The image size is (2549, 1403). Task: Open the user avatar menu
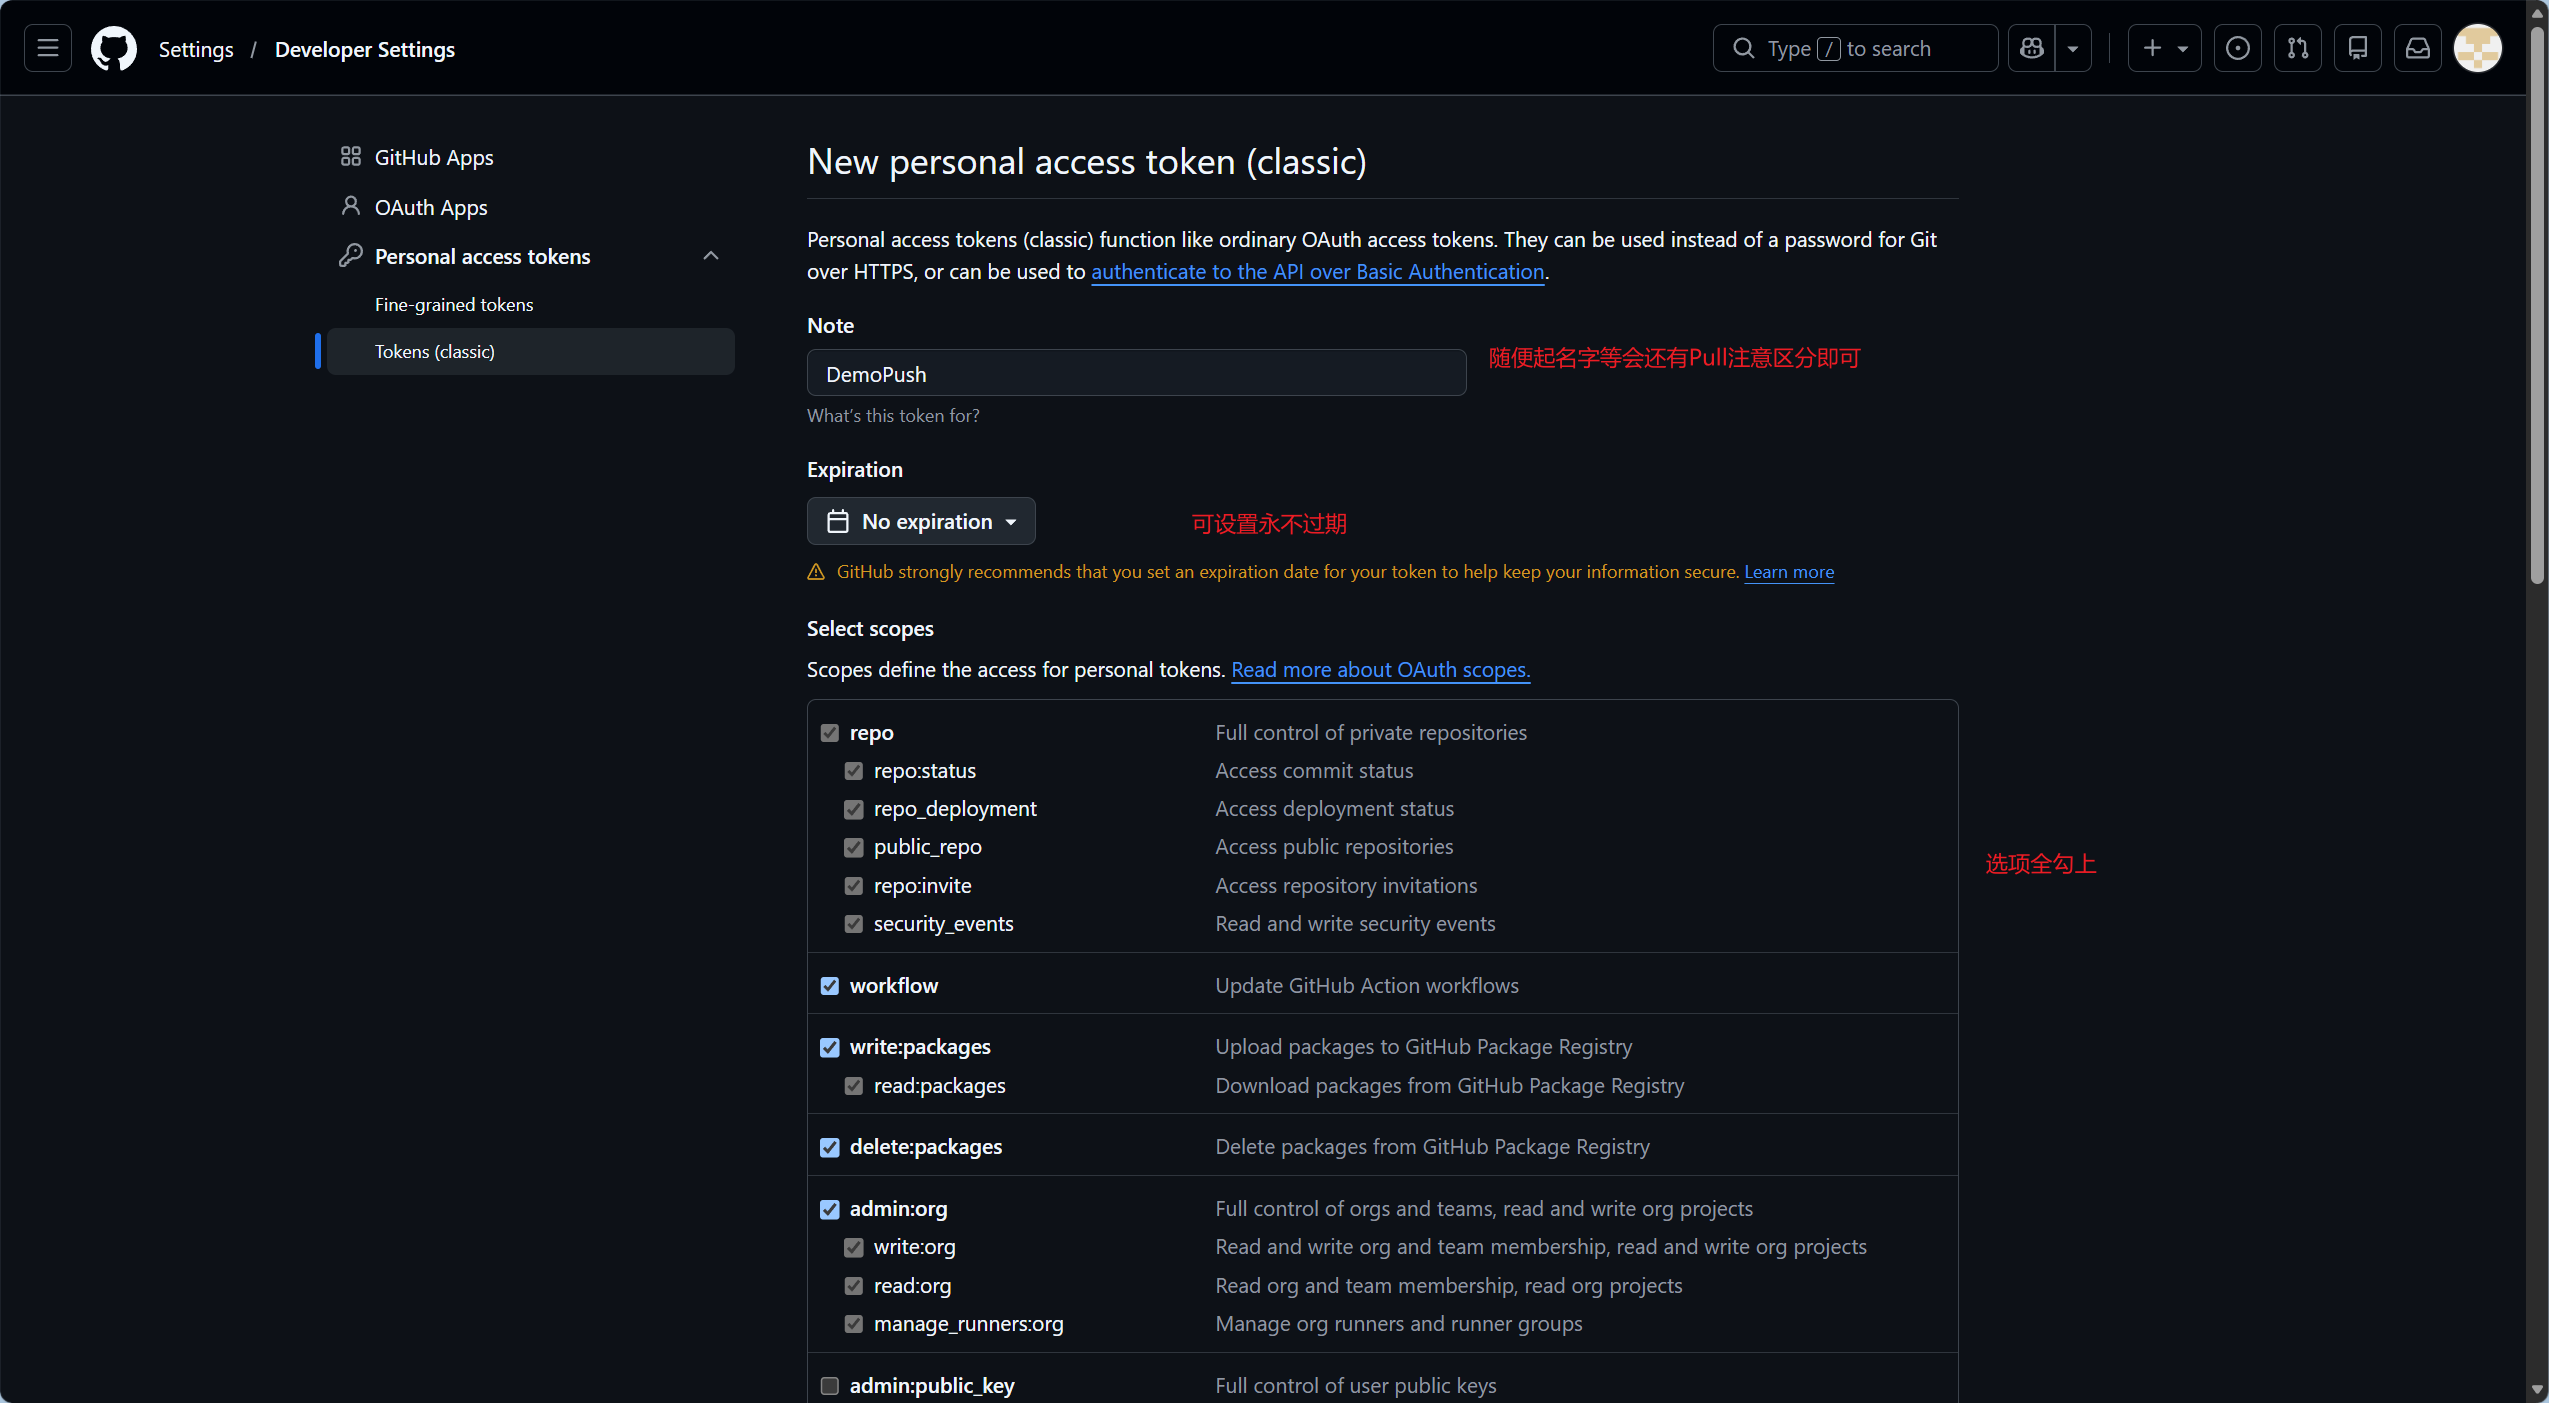coord(2478,48)
